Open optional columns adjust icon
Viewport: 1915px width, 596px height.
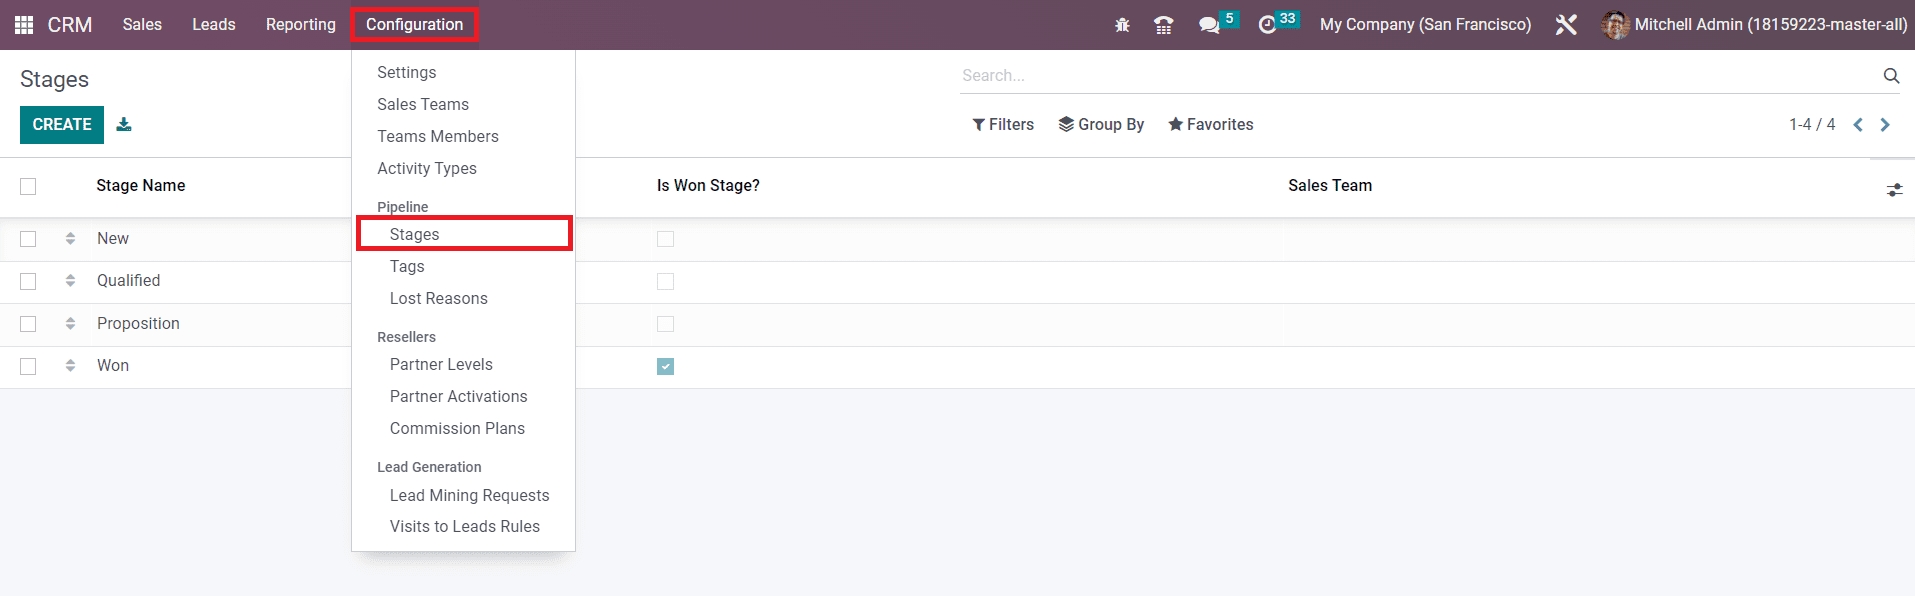point(1894,189)
